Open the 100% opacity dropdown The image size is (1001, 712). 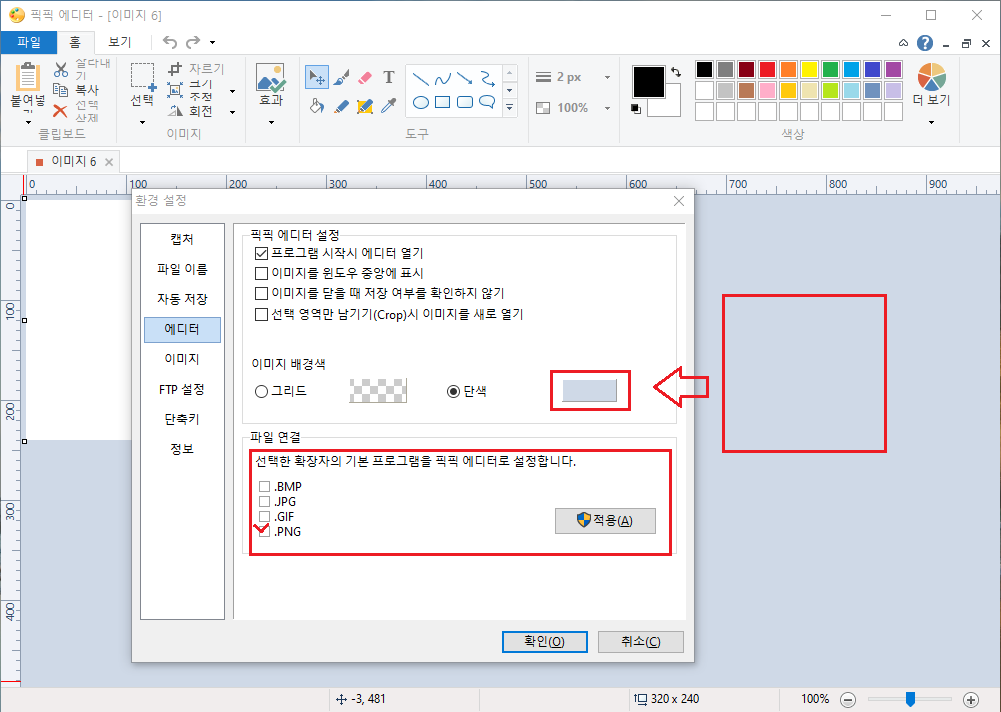click(x=607, y=108)
